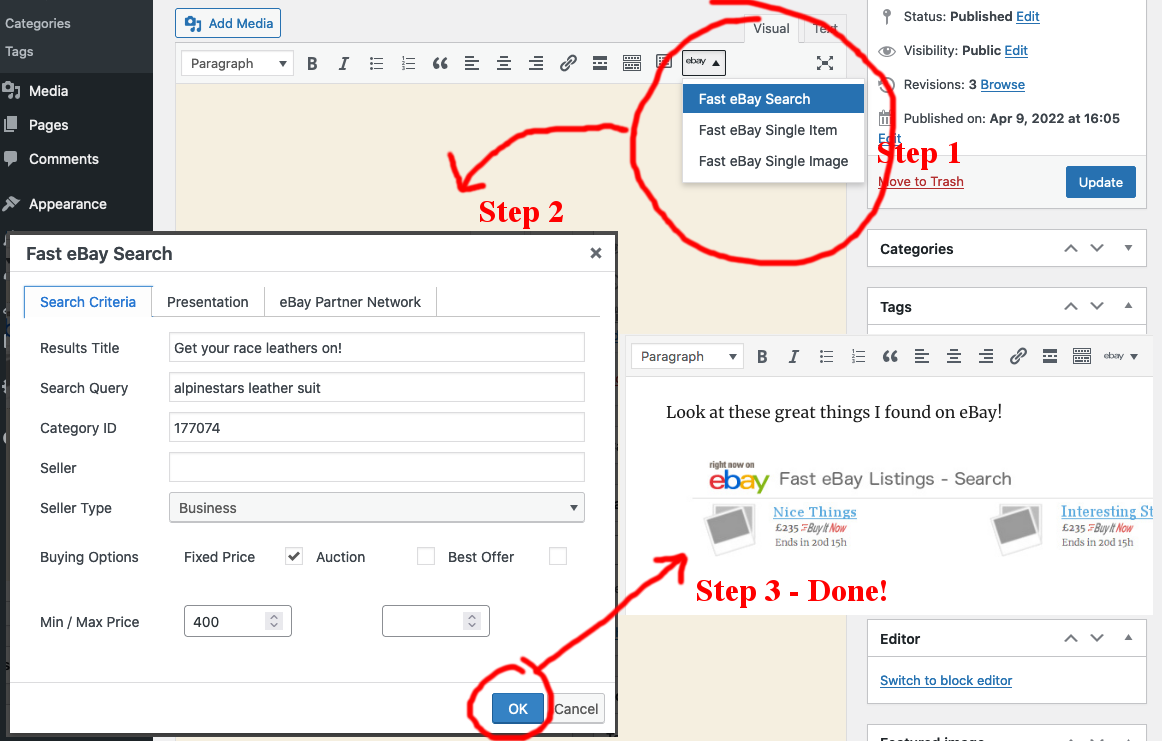Click the Search Query input field
Viewport: 1162px width, 741px height.
click(376, 388)
